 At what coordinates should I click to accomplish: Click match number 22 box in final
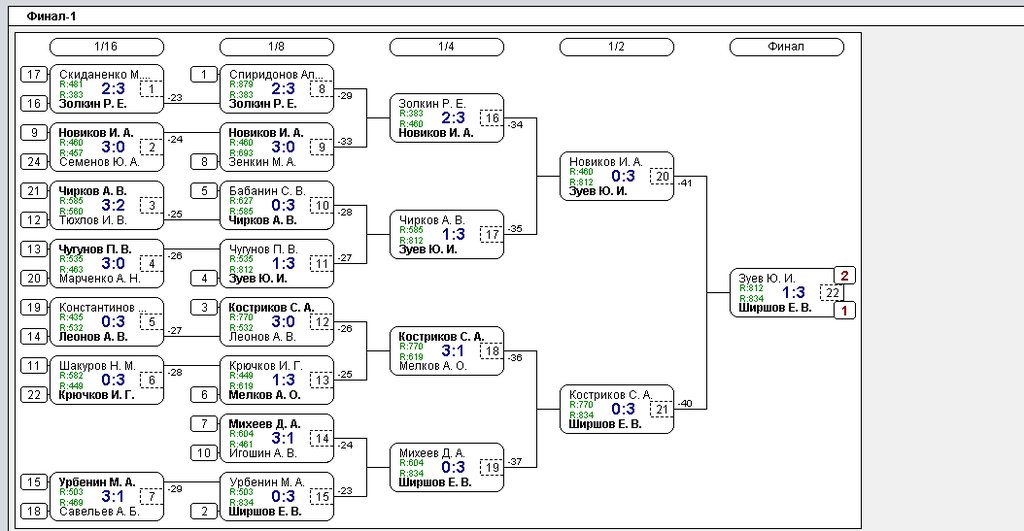pyautogui.click(x=831, y=292)
